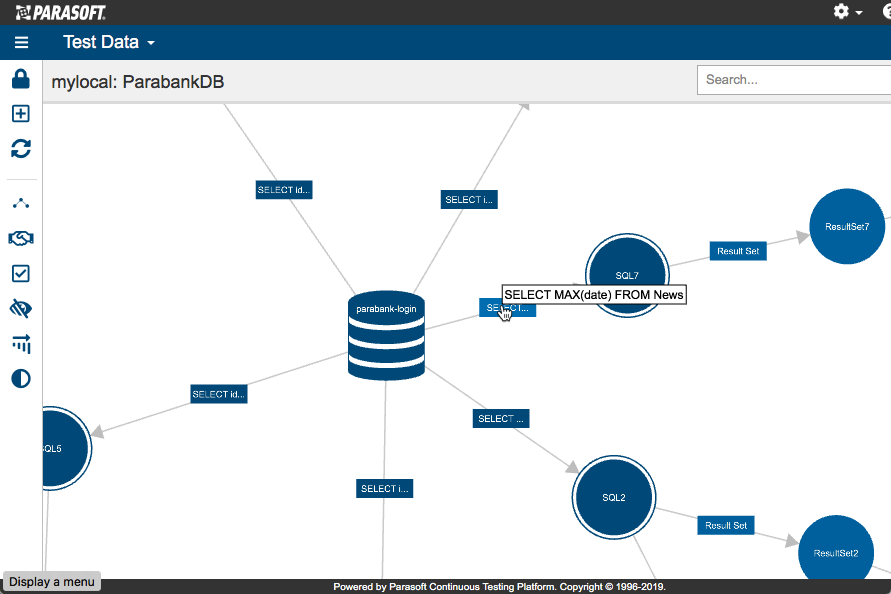Click the checked-box icon in the sidebar
Viewport: 891px width, 594px height.
tap(21, 273)
